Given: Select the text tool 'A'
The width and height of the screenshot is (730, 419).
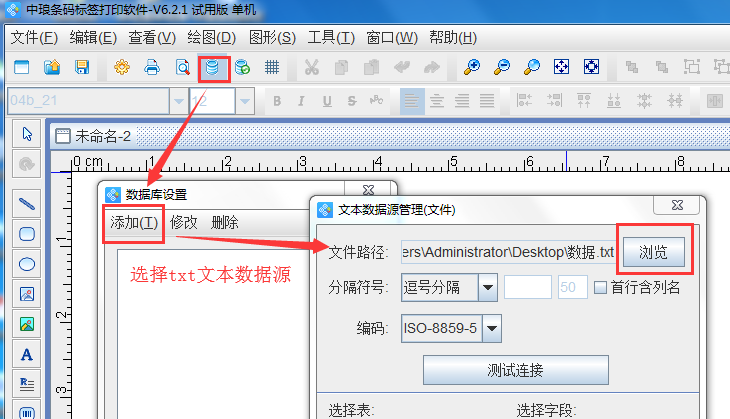Looking at the screenshot, I should pos(27,354).
